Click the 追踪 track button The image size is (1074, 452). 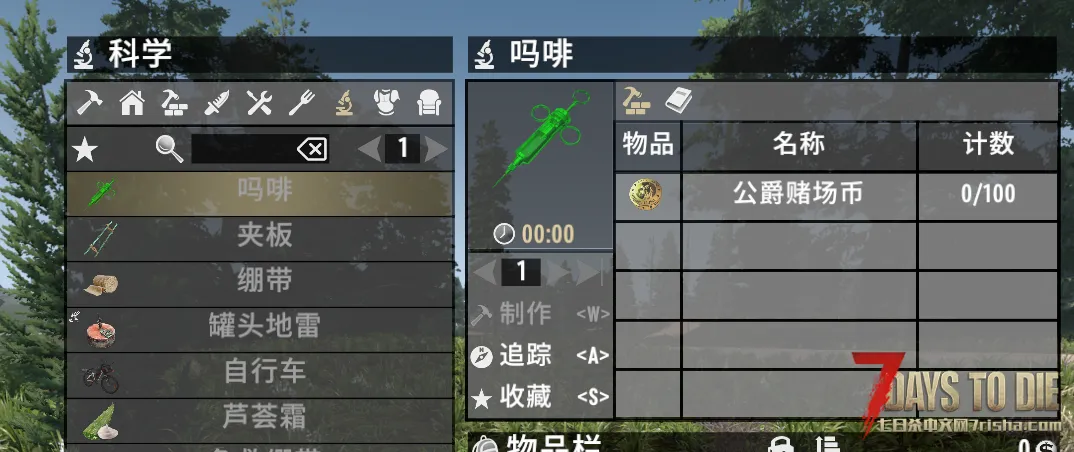click(x=540, y=355)
